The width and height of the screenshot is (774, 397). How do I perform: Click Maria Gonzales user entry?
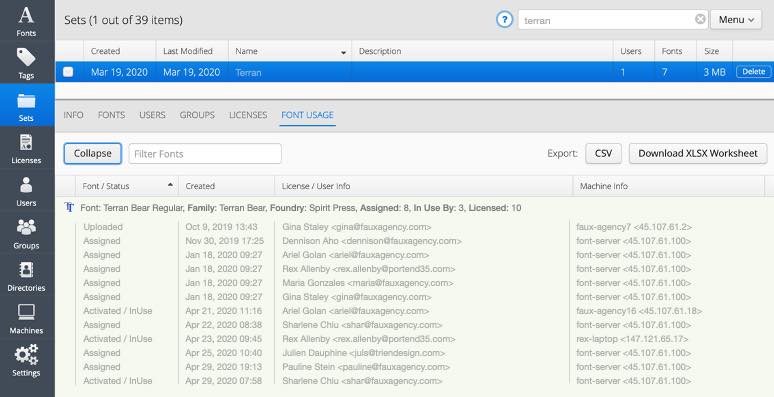(x=368, y=283)
